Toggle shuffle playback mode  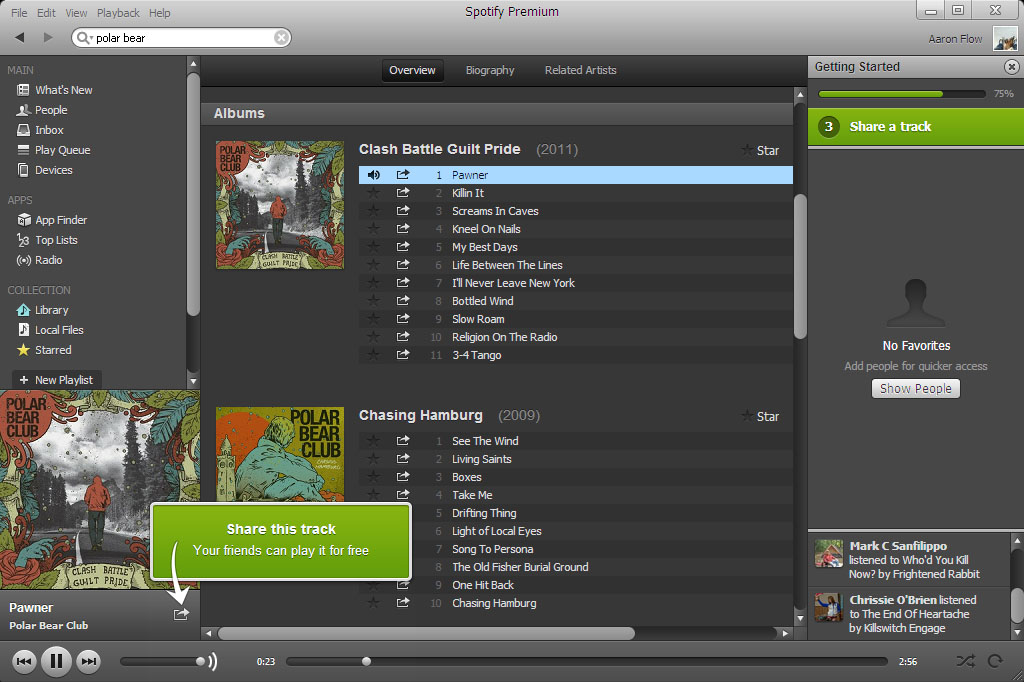(964, 661)
